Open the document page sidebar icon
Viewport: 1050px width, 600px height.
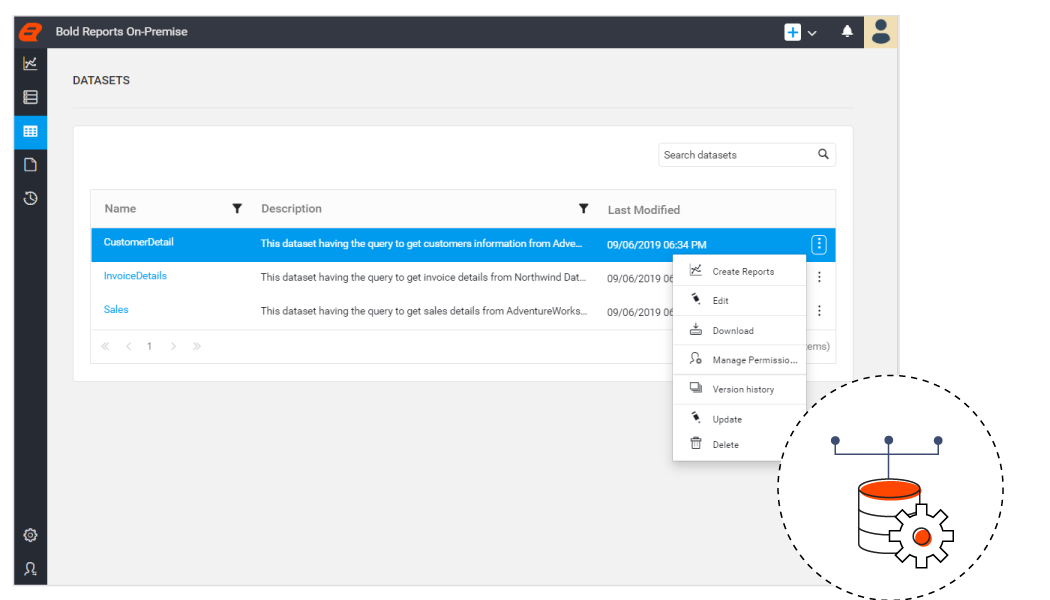[30, 165]
